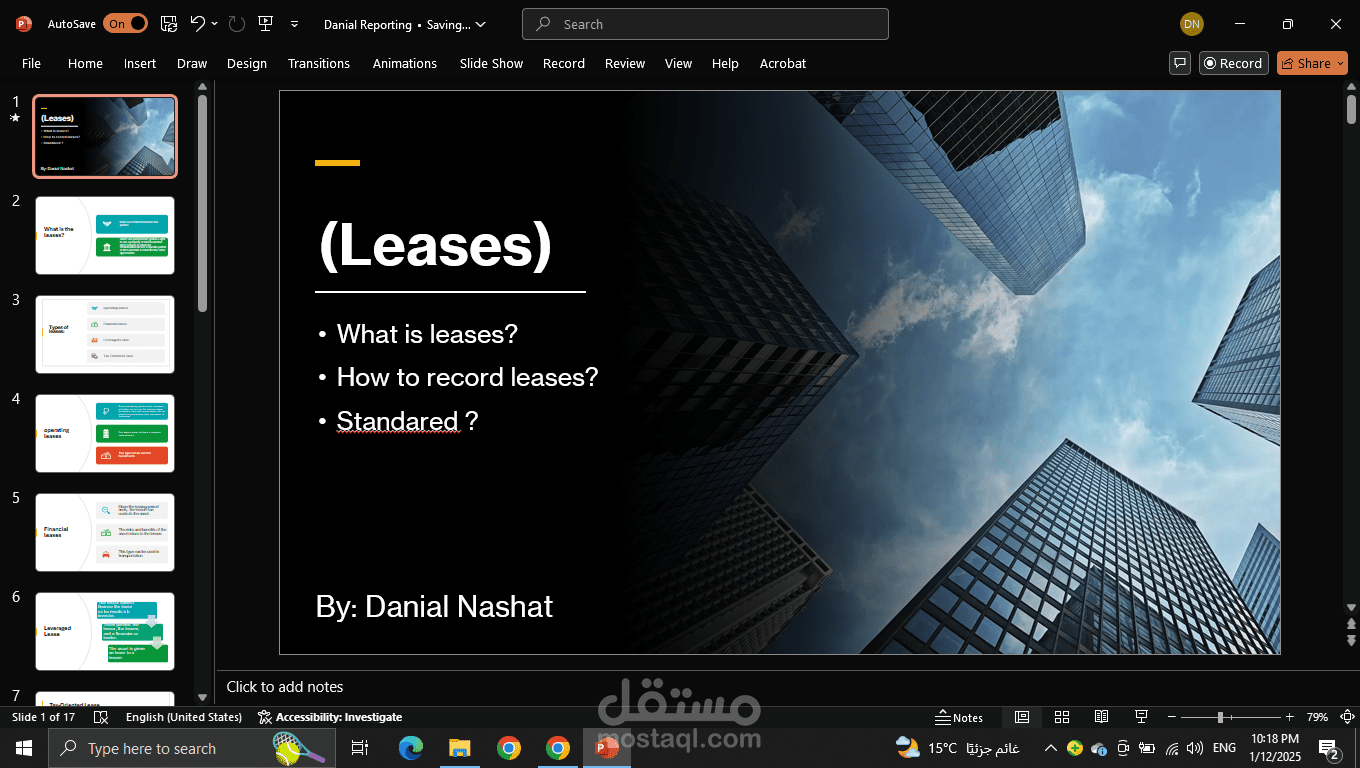
Task: Click the zoom in plus button
Action: [1289, 717]
